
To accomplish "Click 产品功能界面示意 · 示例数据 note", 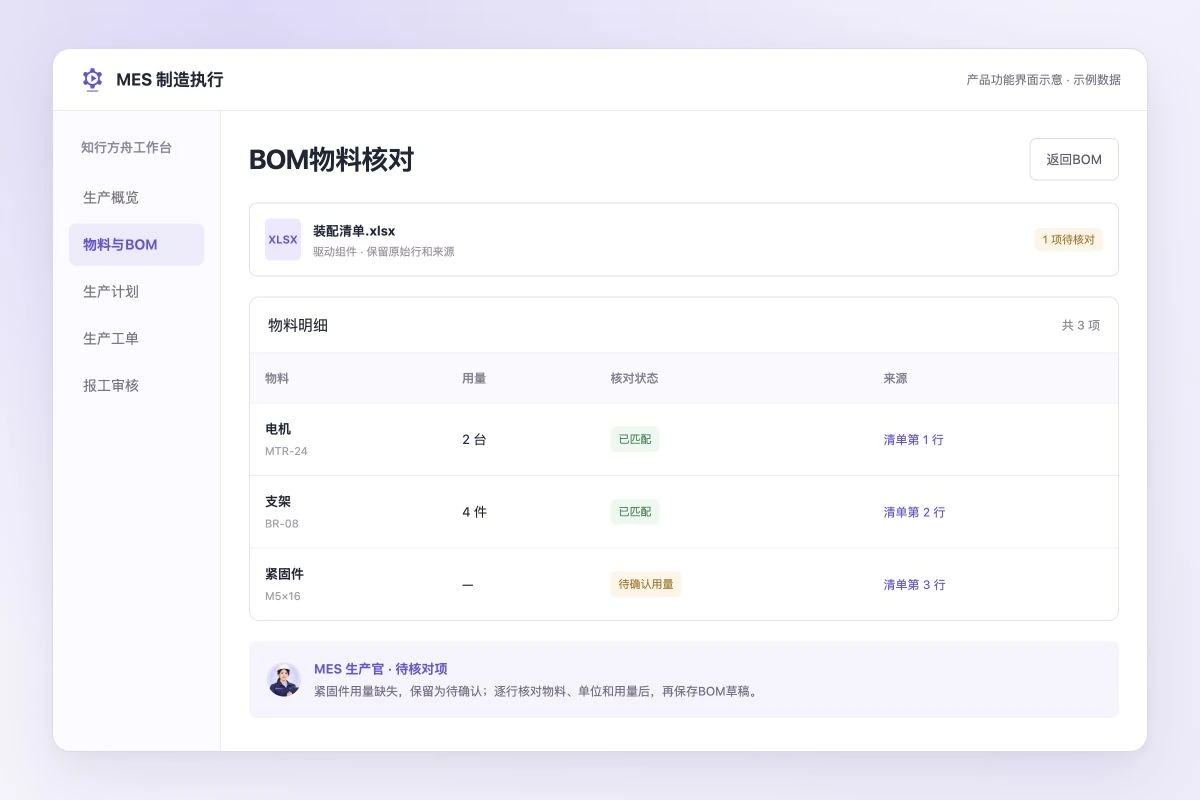I will (x=1043, y=80).
